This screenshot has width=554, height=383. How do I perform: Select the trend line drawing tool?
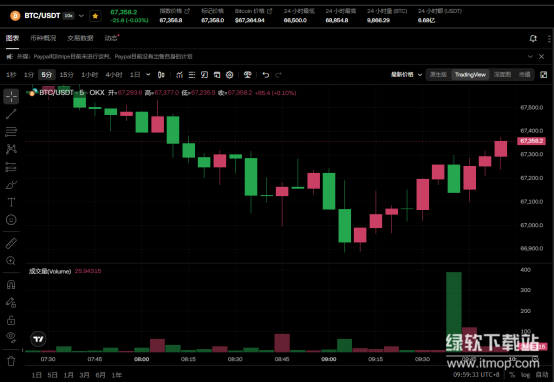(11, 114)
